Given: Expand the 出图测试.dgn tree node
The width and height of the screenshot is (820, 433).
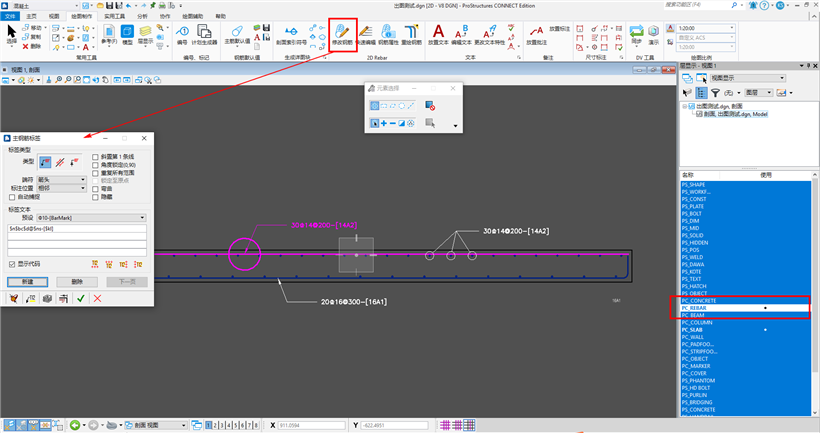Looking at the screenshot, I should tap(687, 105).
